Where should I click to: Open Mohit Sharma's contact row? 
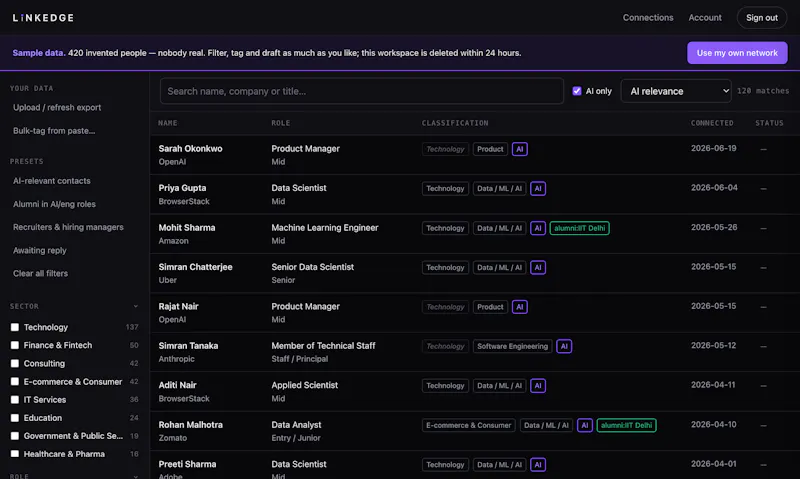[x=474, y=234]
